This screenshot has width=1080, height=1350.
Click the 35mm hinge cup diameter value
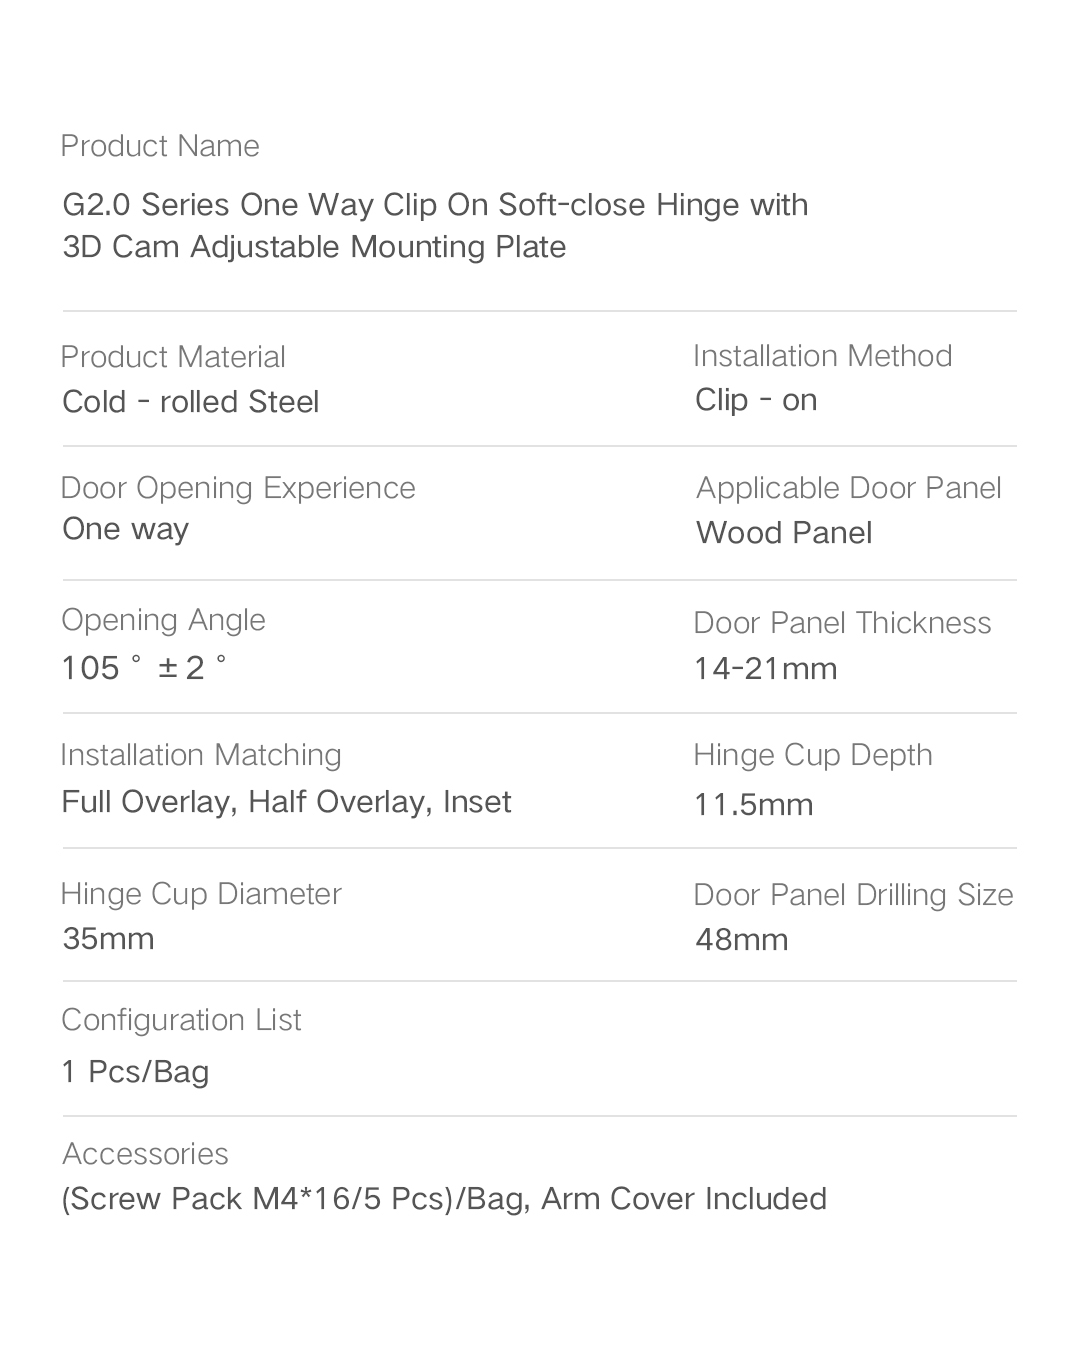click(108, 939)
